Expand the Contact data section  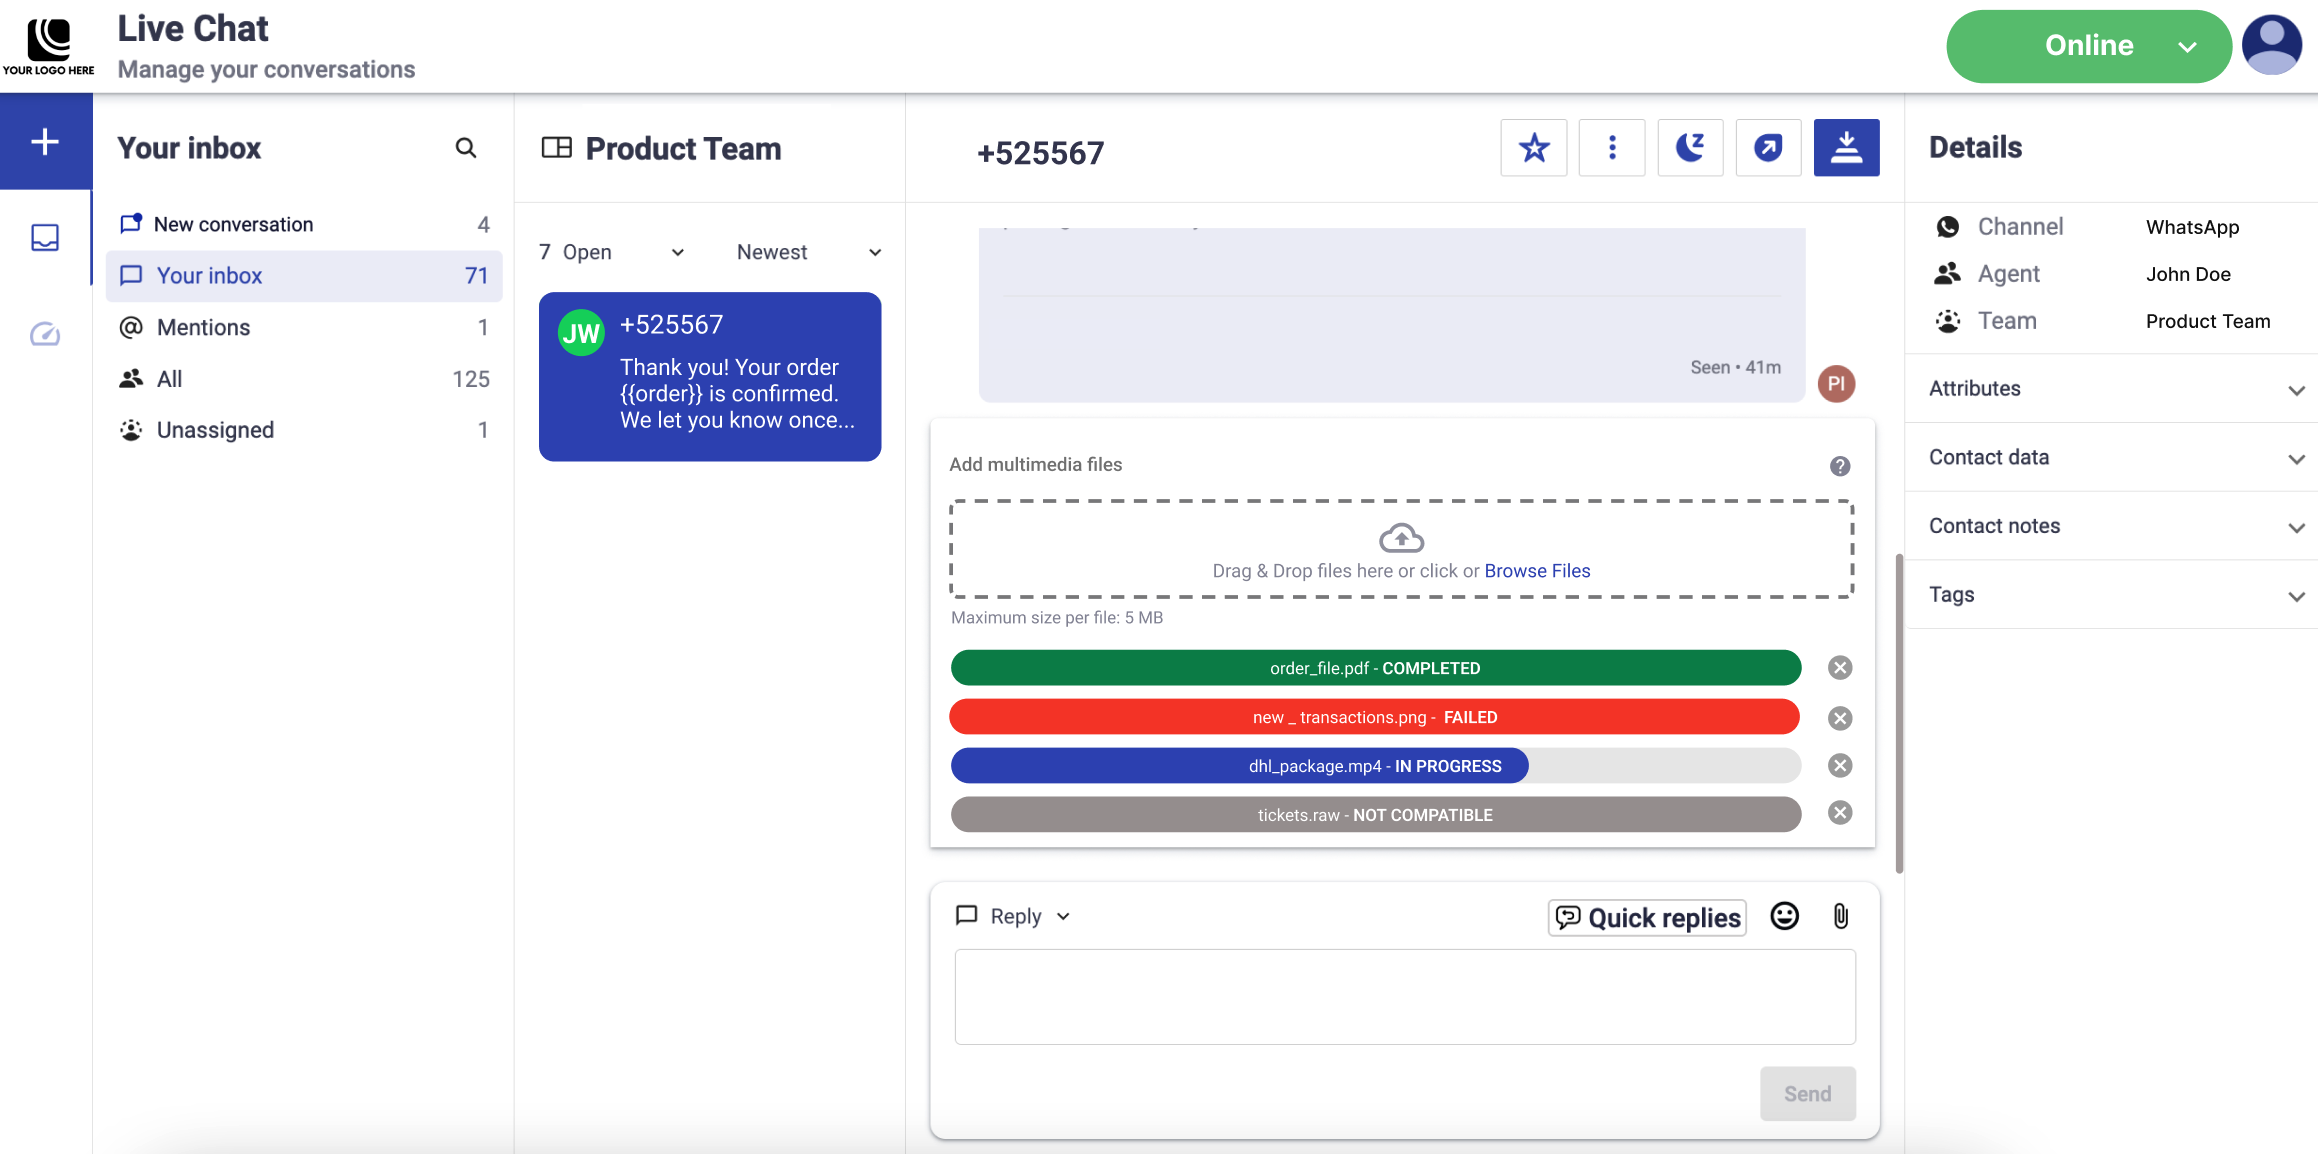pyautogui.click(x=2115, y=458)
